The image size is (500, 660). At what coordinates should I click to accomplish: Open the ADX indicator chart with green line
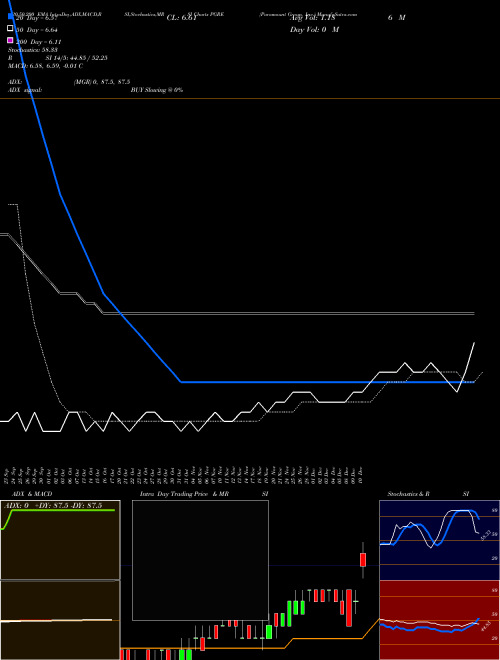pos(60,540)
